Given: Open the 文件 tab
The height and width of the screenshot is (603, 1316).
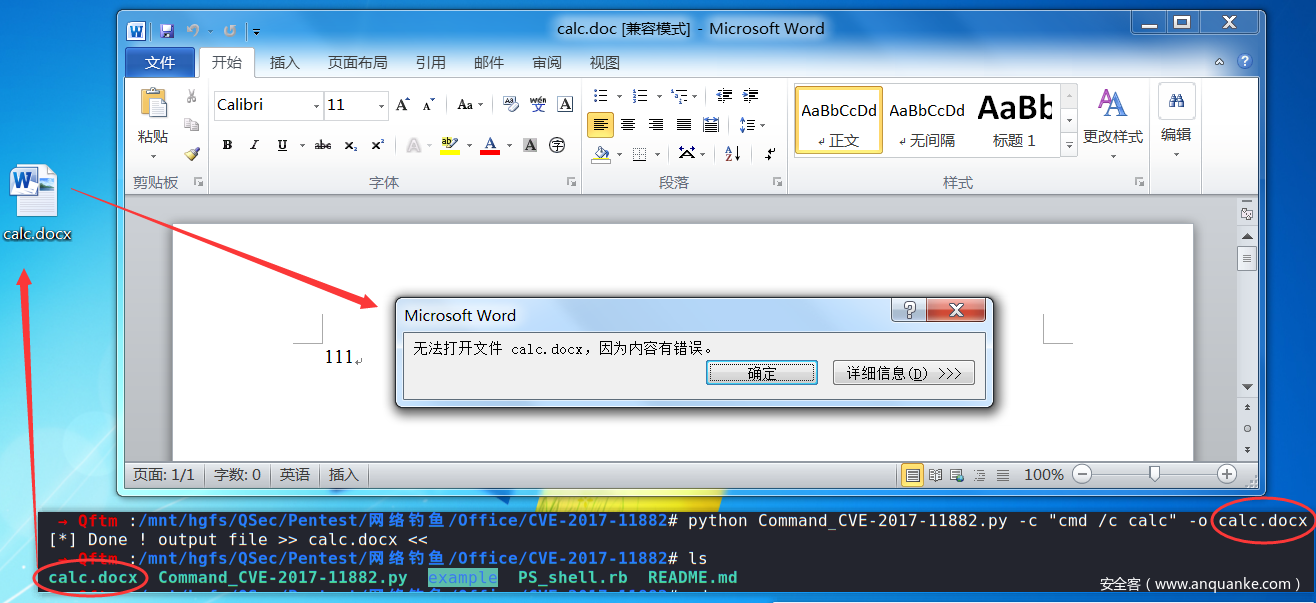Looking at the screenshot, I should pyautogui.click(x=160, y=62).
